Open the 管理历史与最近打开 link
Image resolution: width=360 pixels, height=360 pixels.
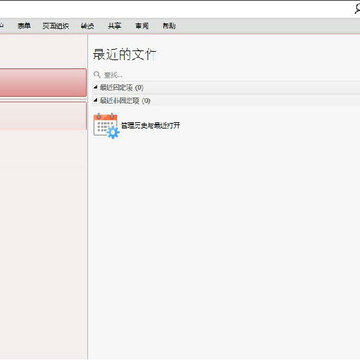pos(150,126)
